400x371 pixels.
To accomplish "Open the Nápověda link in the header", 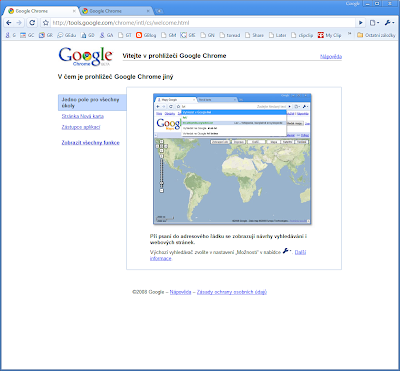I will tap(331, 57).
